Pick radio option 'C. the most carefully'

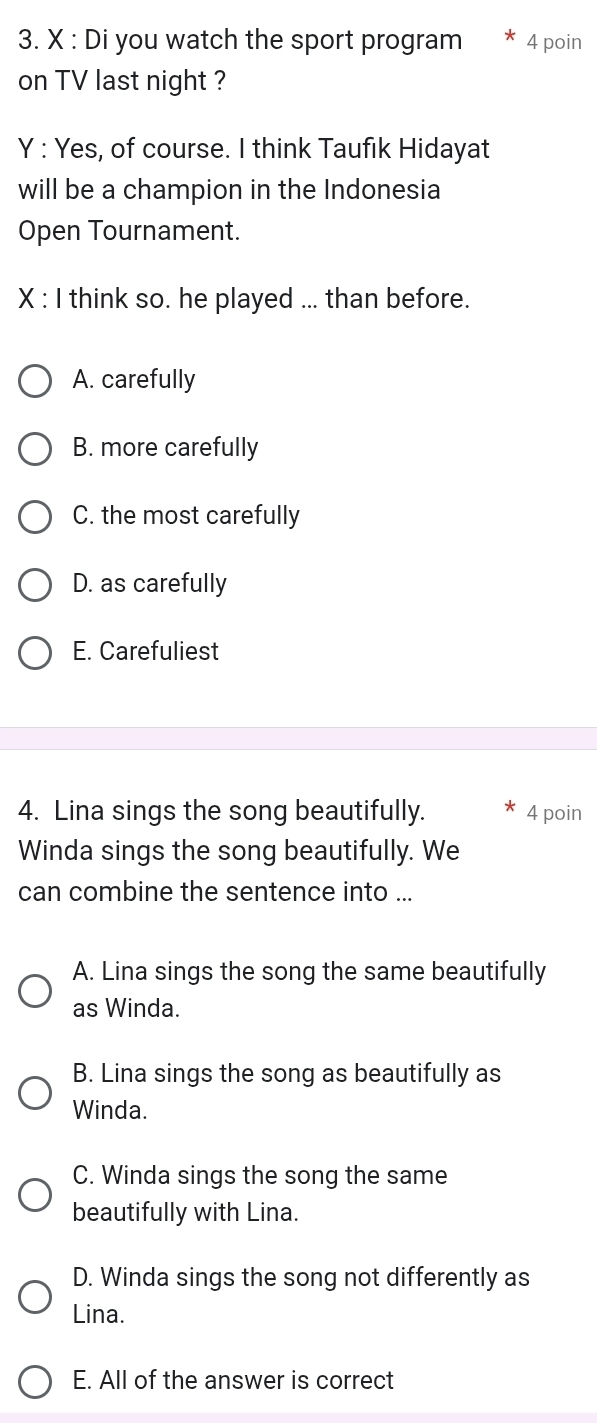pos(36,517)
